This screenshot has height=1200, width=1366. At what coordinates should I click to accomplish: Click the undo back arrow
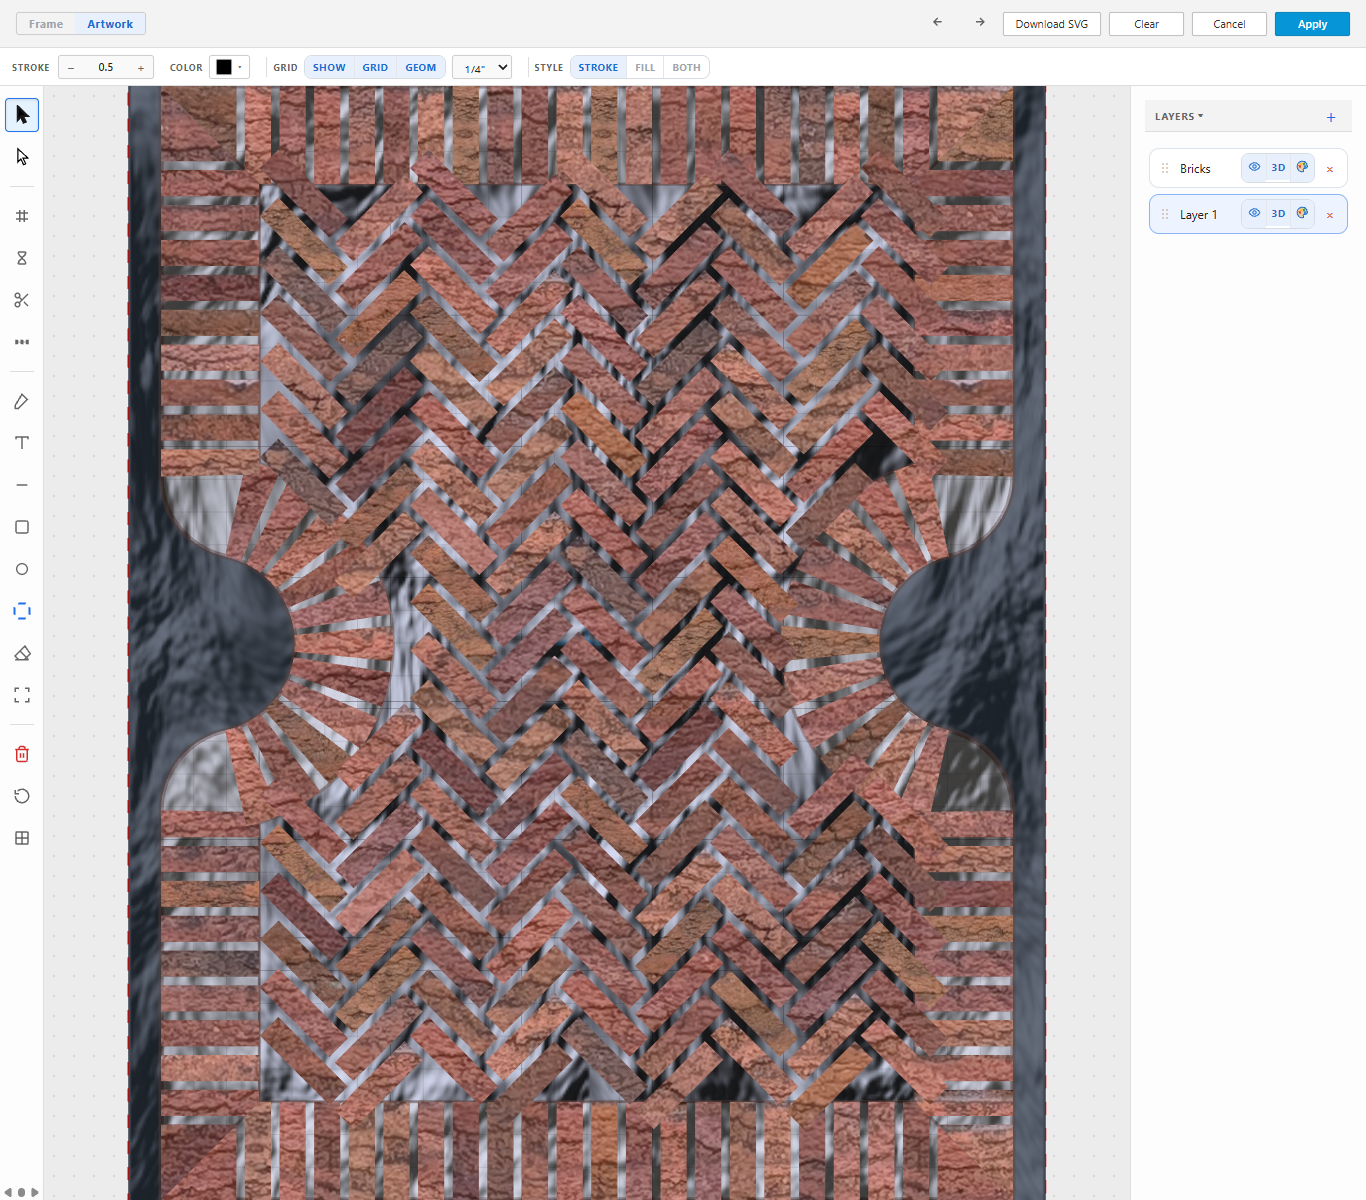point(937,22)
